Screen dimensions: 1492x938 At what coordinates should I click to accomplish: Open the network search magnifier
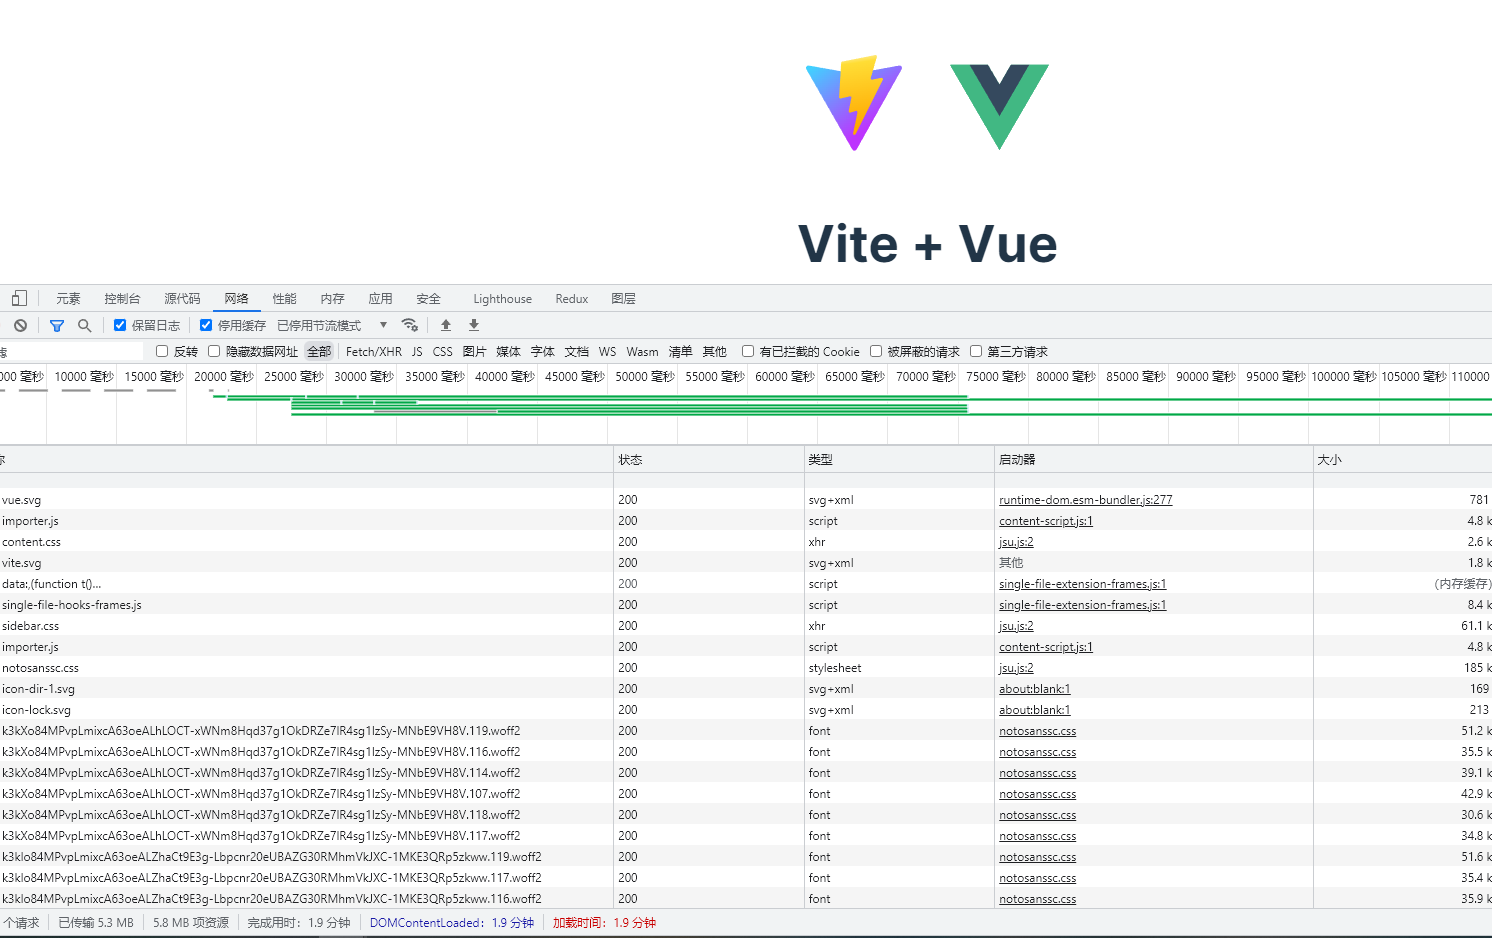[85, 325]
